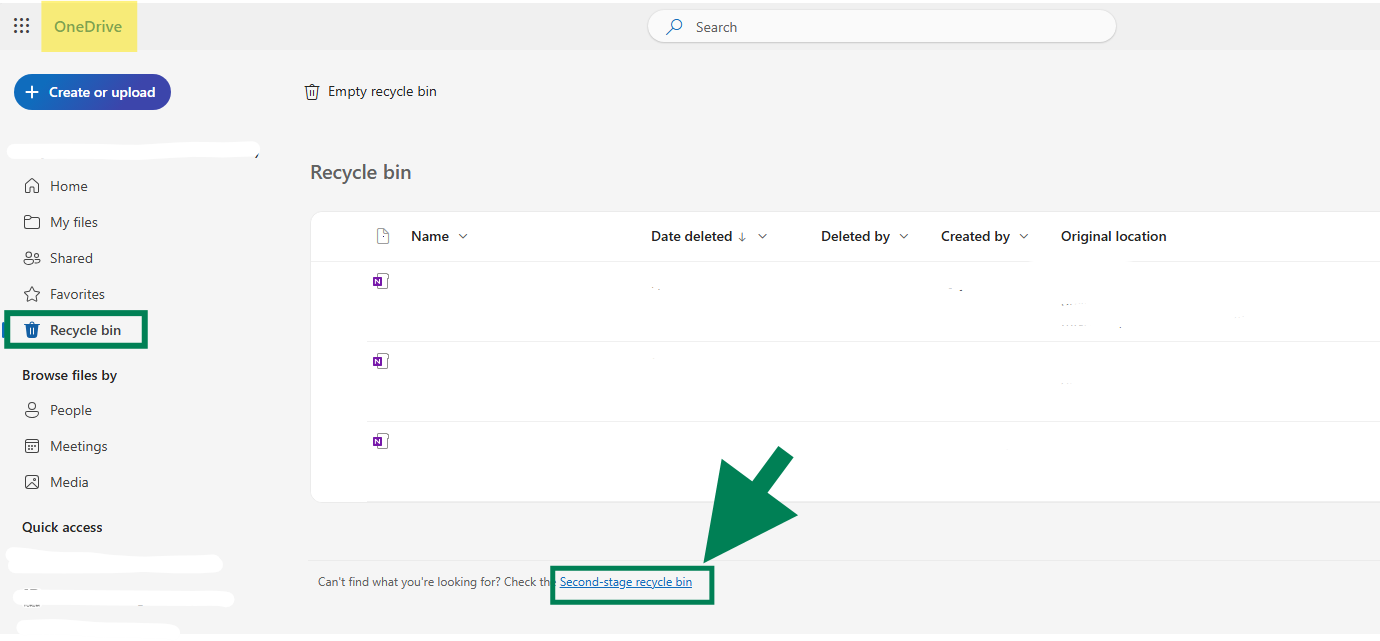Expand the Deleted by column dropdown chevron

[904, 237]
